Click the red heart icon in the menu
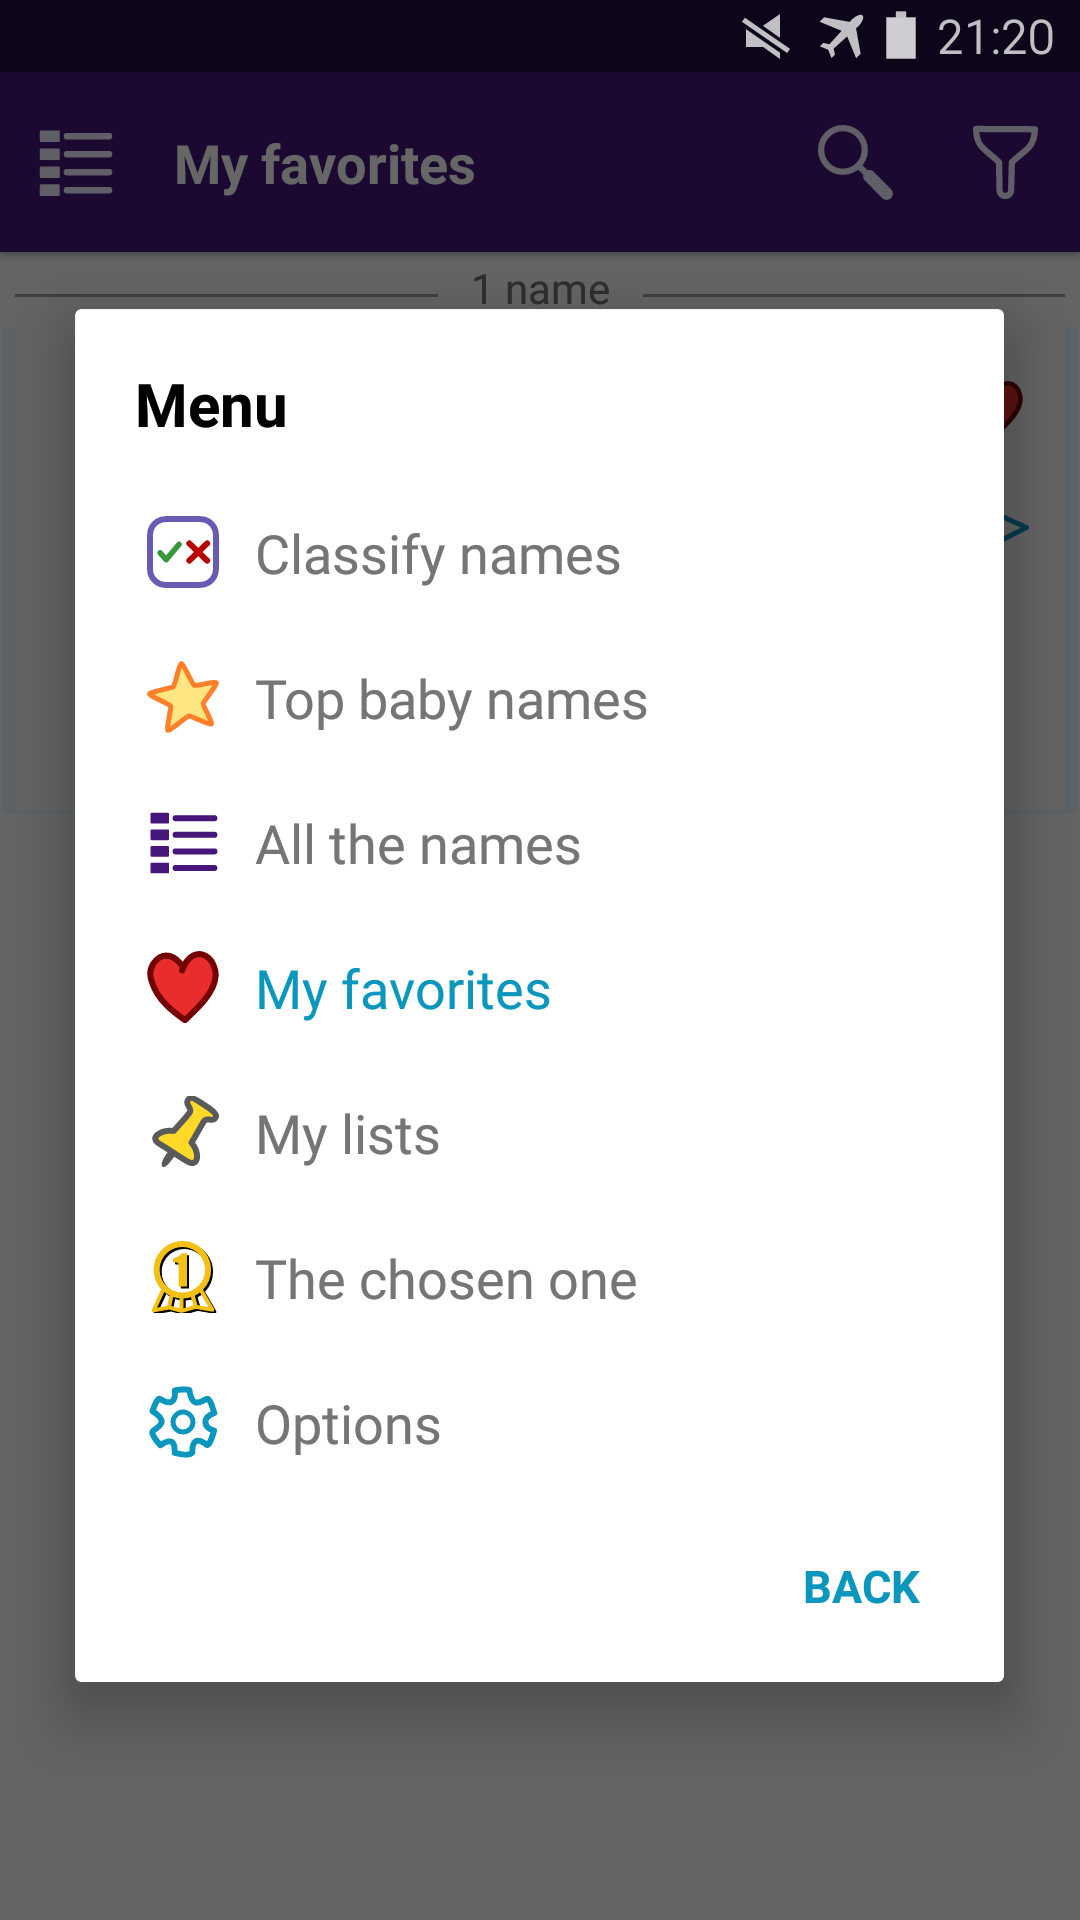The height and width of the screenshot is (1920, 1080). (183, 987)
